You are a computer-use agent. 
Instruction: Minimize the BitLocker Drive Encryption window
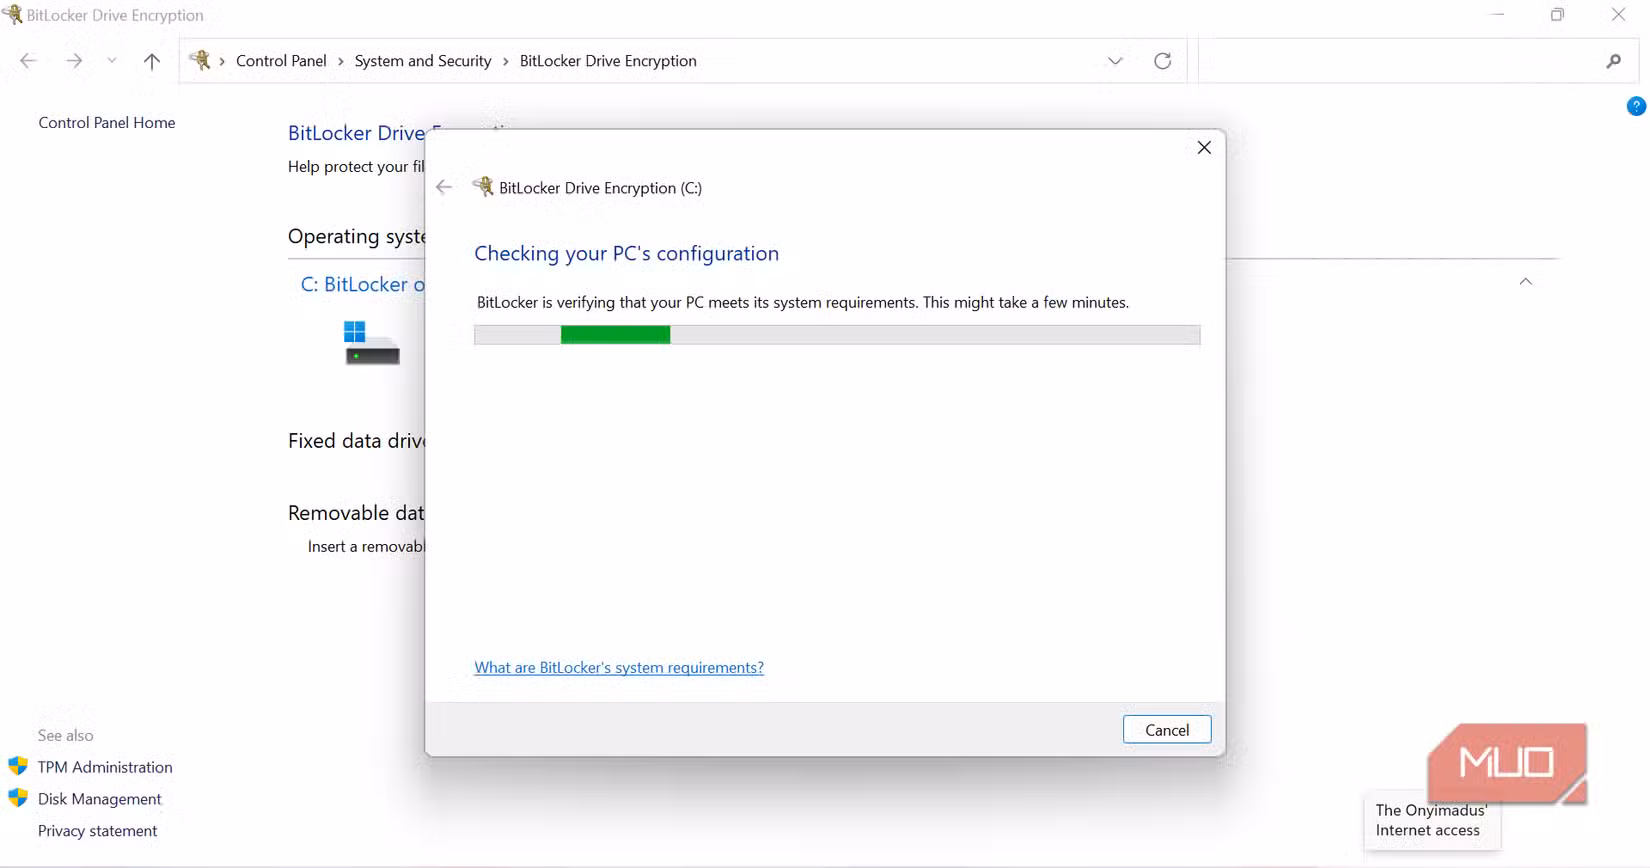pos(1497,15)
